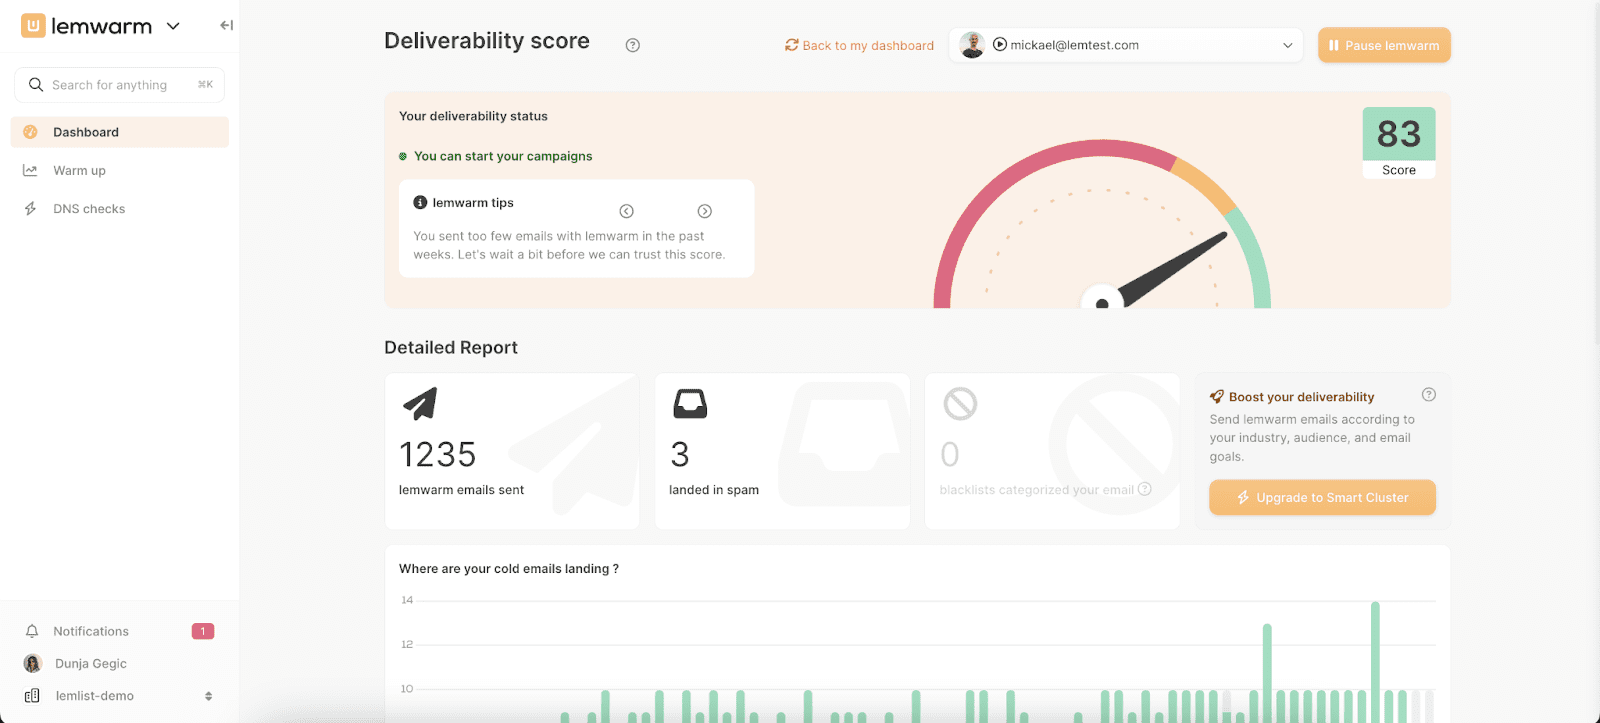Image resolution: width=1600 pixels, height=723 pixels.
Task: Expand the lemwarm app switcher chevron
Action: (173, 26)
